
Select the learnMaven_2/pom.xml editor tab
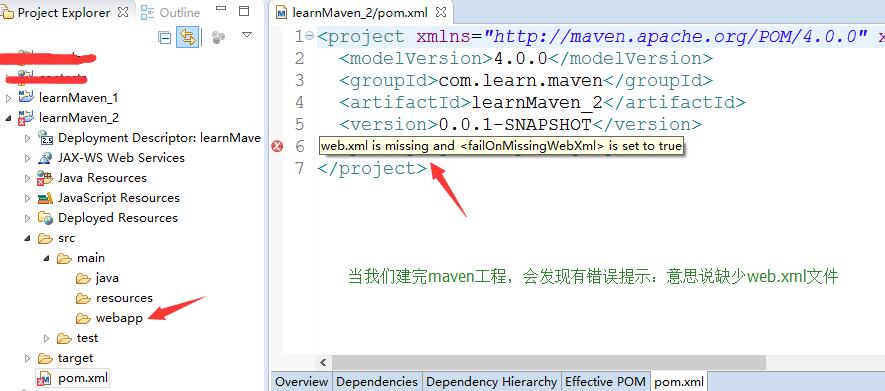[x=360, y=12]
